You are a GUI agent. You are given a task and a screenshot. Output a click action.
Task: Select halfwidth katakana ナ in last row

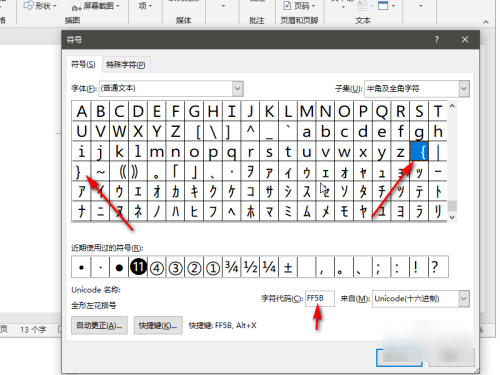[81, 211]
